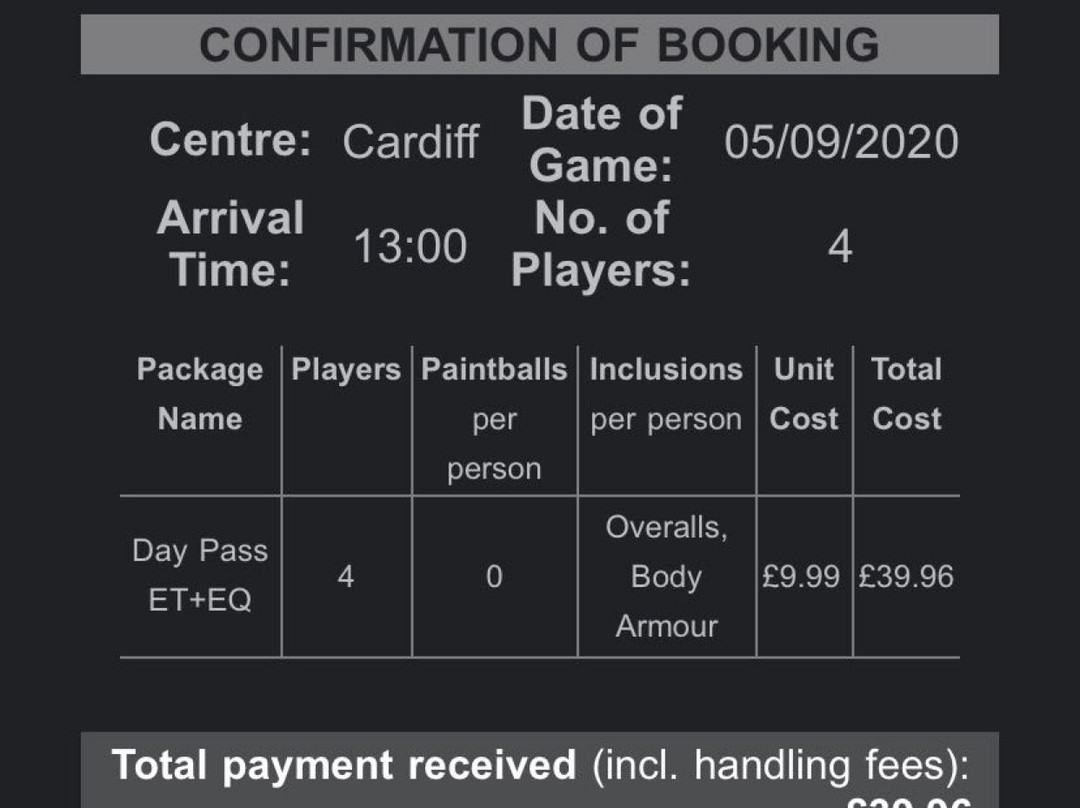1080x808 pixels.
Task: Click the Arrival Time label
Action: (x=231, y=243)
